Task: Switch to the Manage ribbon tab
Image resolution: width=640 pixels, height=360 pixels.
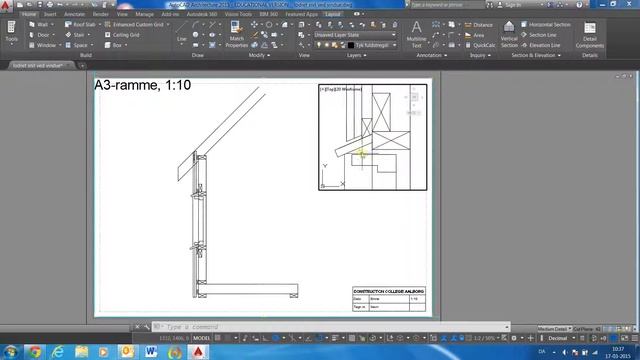Action: pyautogui.click(x=144, y=14)
